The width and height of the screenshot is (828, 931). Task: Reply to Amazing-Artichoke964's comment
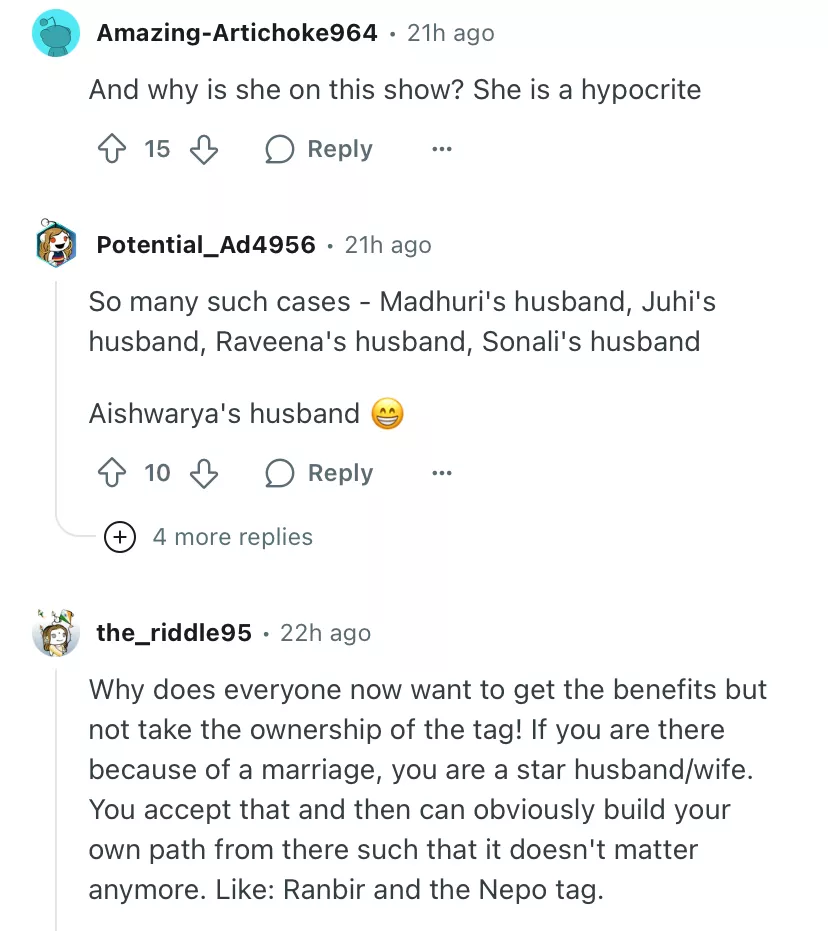319,150
